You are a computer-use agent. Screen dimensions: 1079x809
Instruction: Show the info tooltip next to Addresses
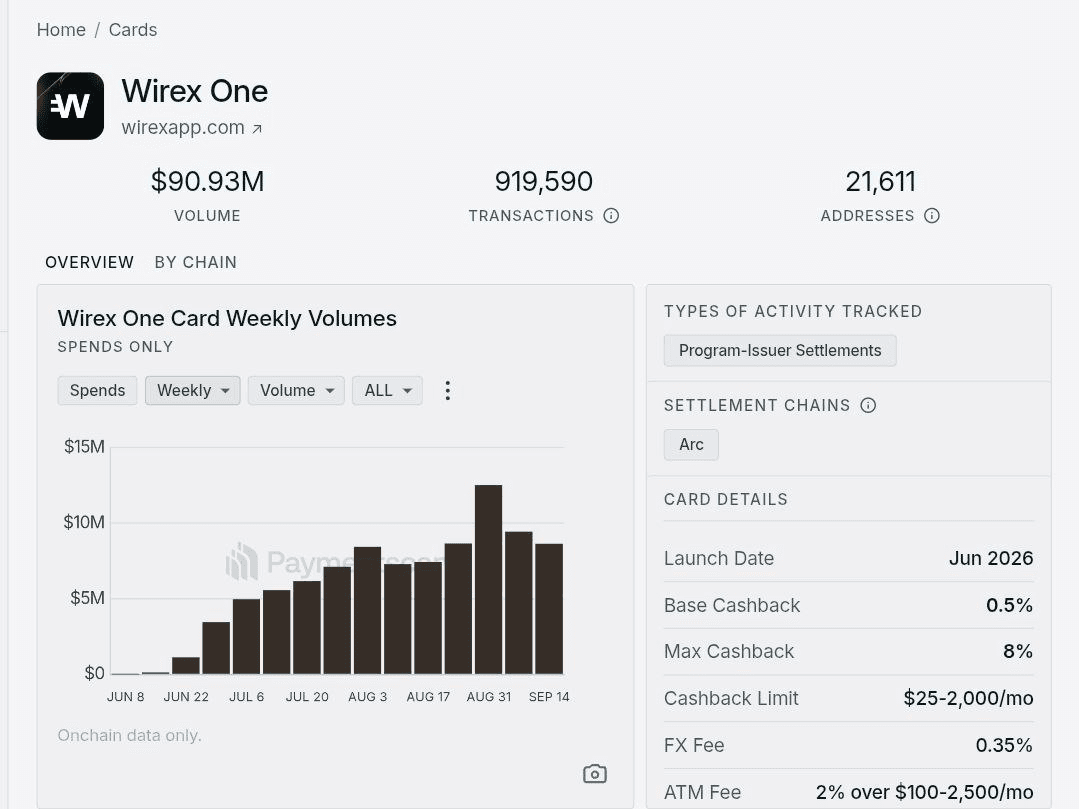(x=932, y=216)
